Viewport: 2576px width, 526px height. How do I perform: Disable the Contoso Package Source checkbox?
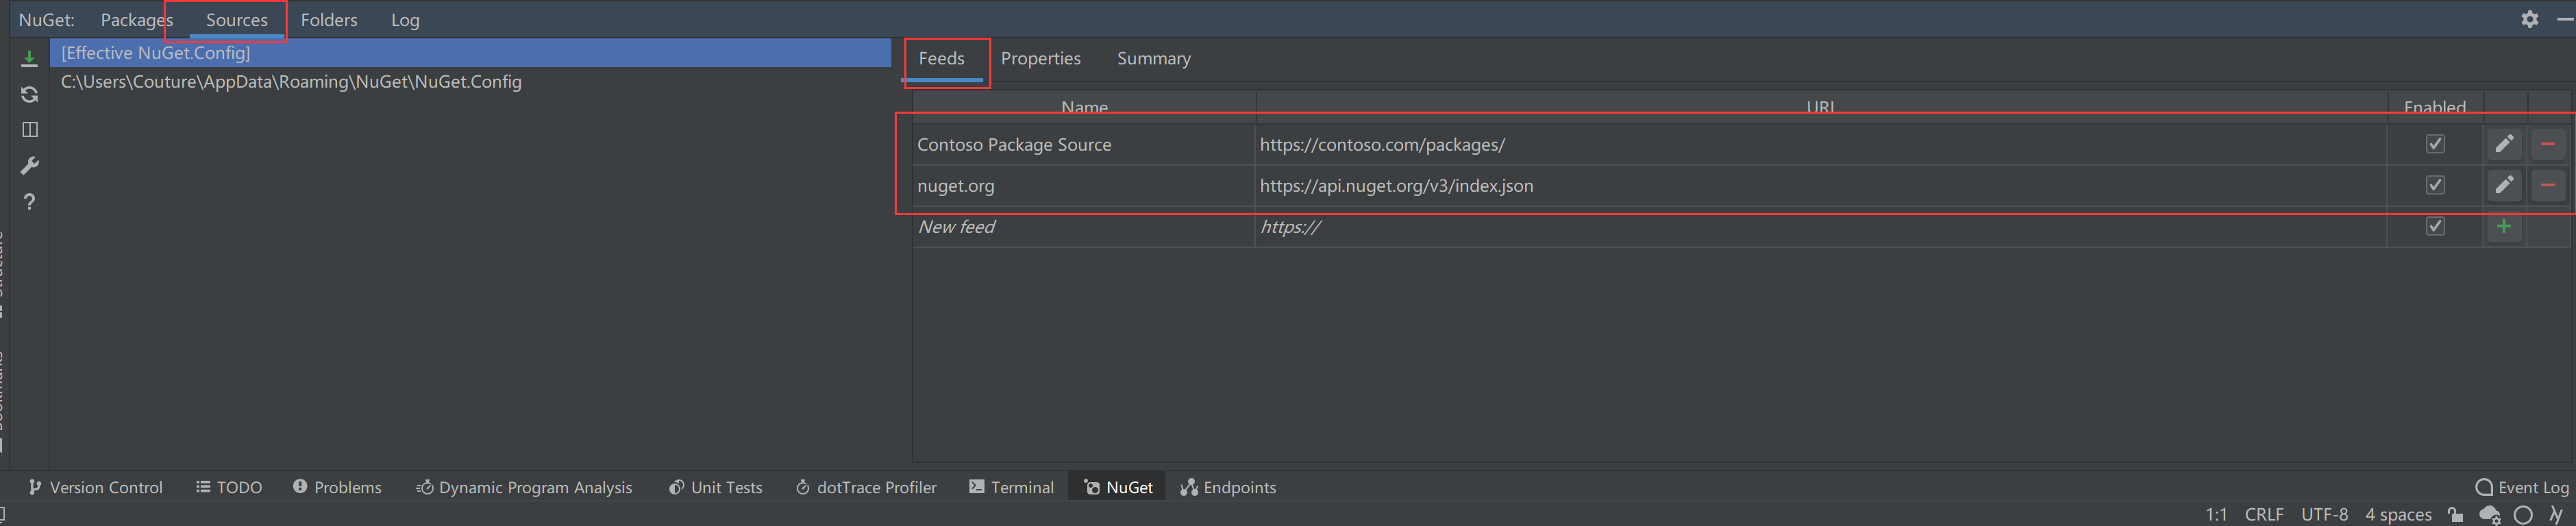[x=2435, y=145]
